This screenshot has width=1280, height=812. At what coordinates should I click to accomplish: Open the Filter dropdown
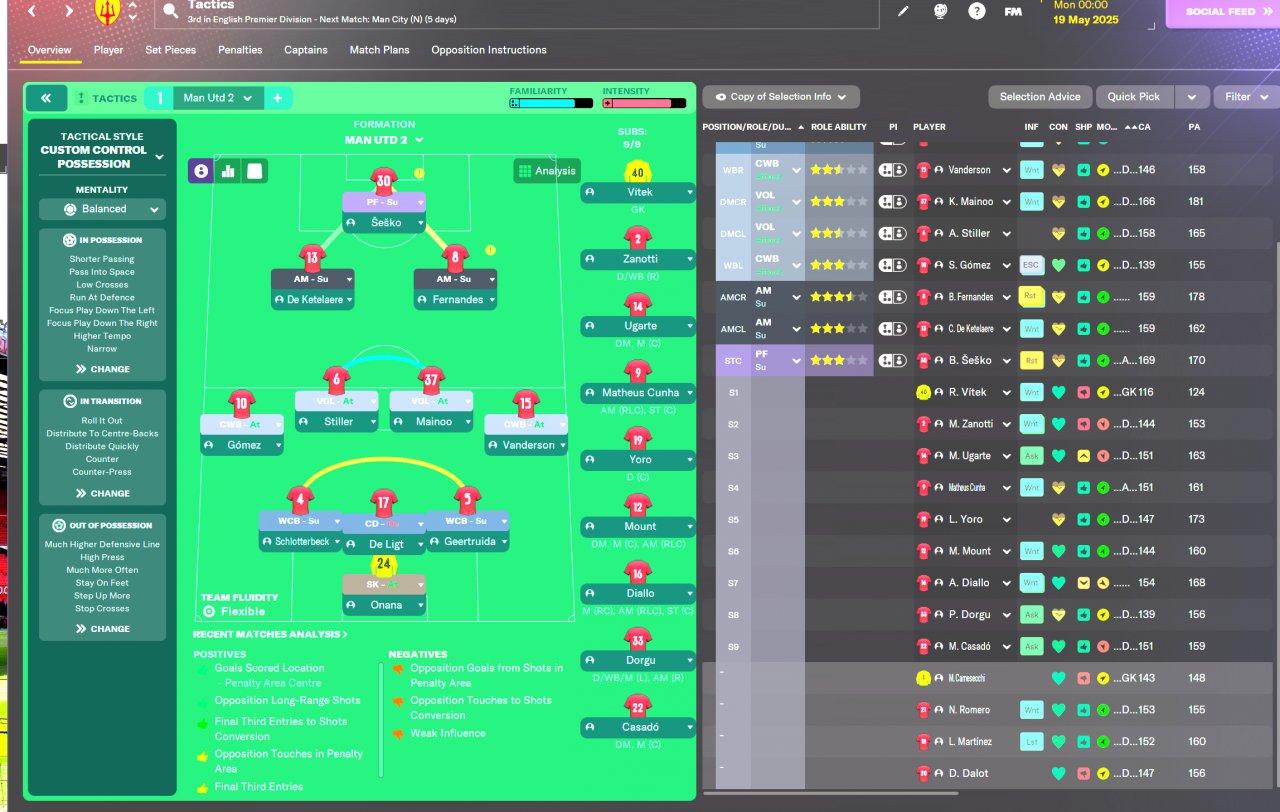click(x=1246, y=97)
